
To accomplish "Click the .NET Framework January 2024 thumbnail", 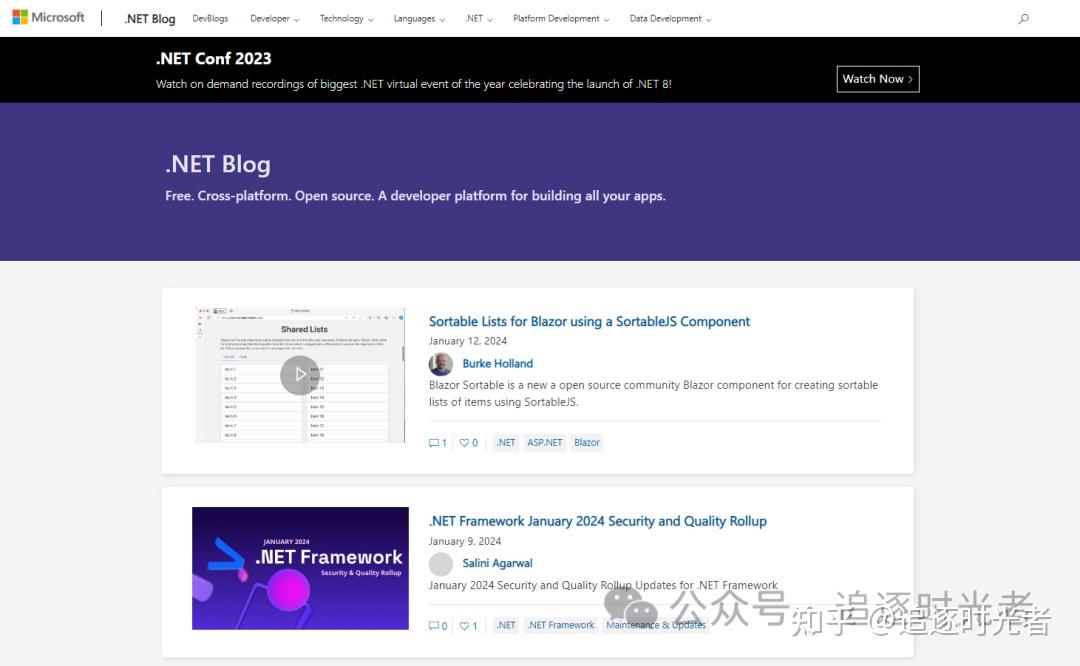I will [x=300, y=568].
